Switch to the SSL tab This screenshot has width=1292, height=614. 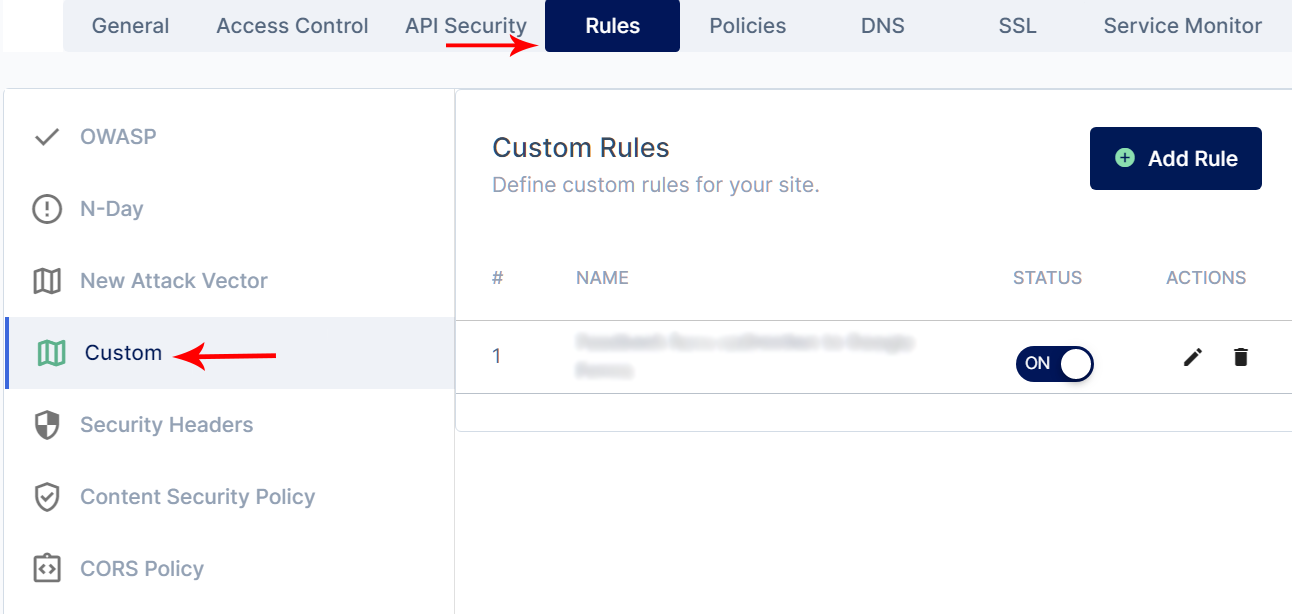tap(1018, 26)
